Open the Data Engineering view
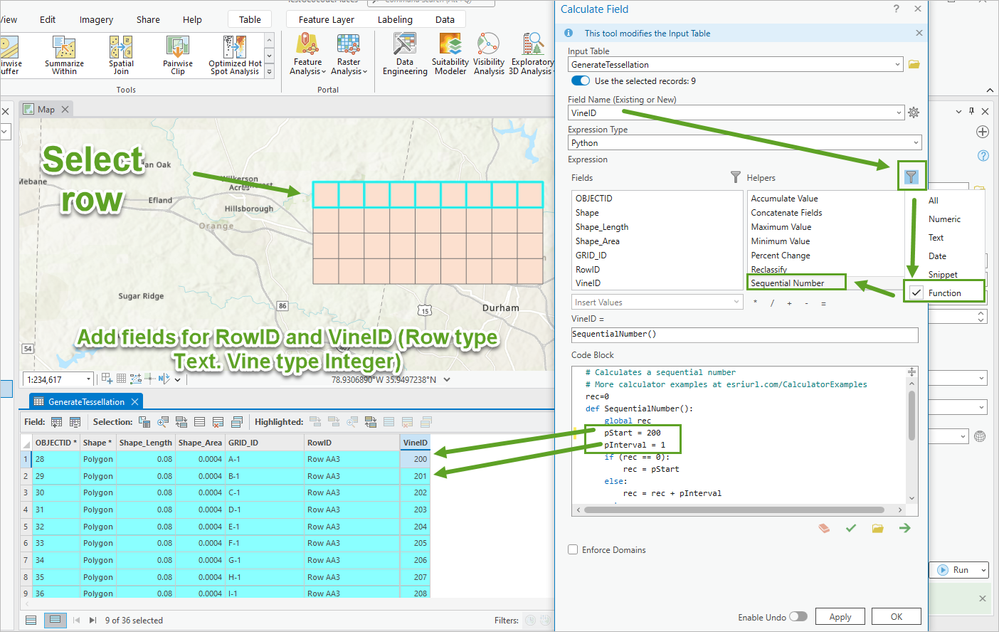 coord(405,55)
